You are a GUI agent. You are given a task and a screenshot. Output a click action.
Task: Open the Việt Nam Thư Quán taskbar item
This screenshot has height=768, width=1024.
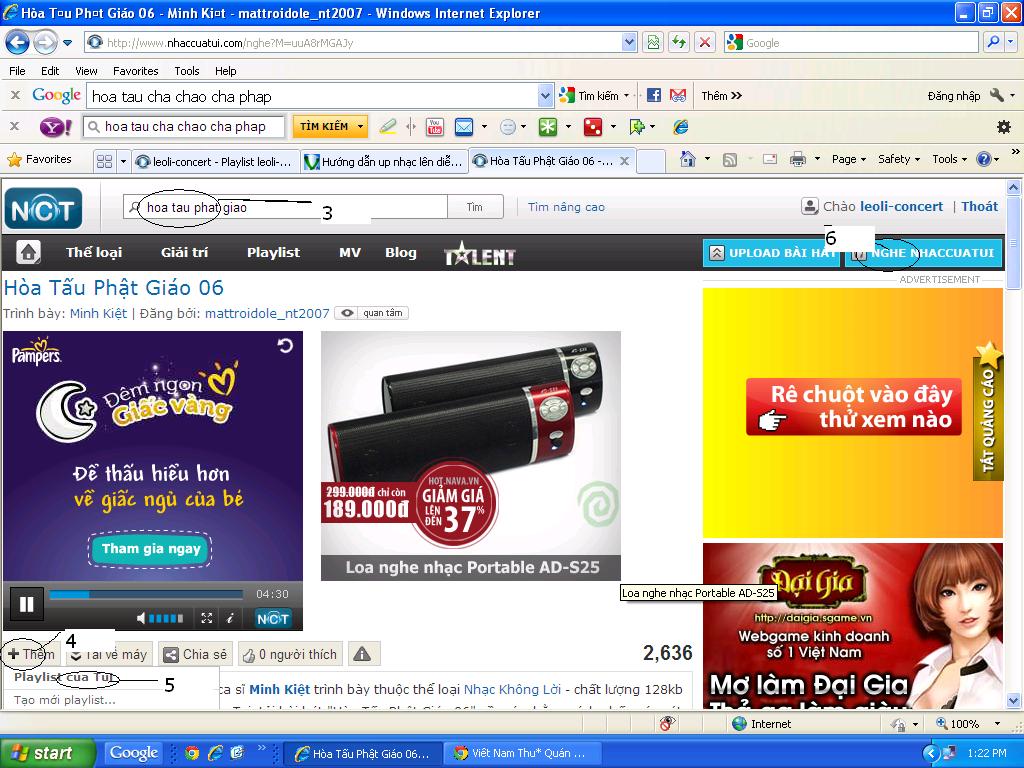(520, 754)
